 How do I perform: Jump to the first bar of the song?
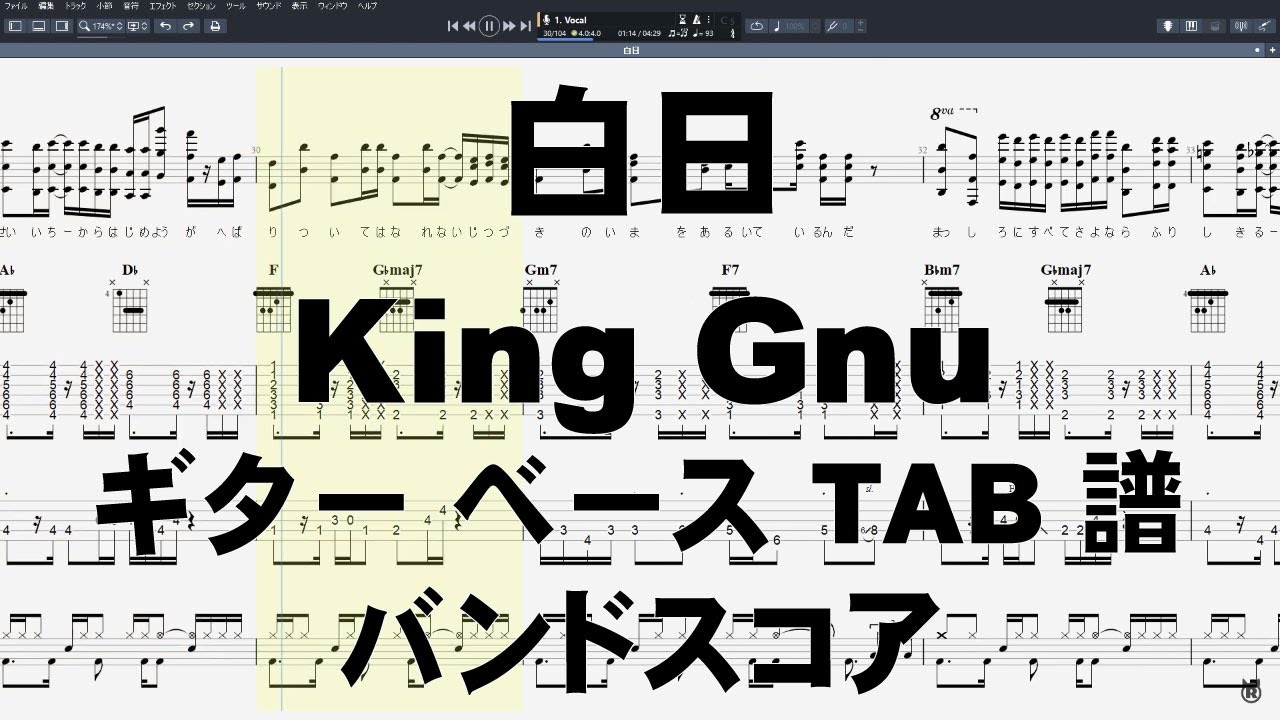pyautogui.click(x=453, y=26)
